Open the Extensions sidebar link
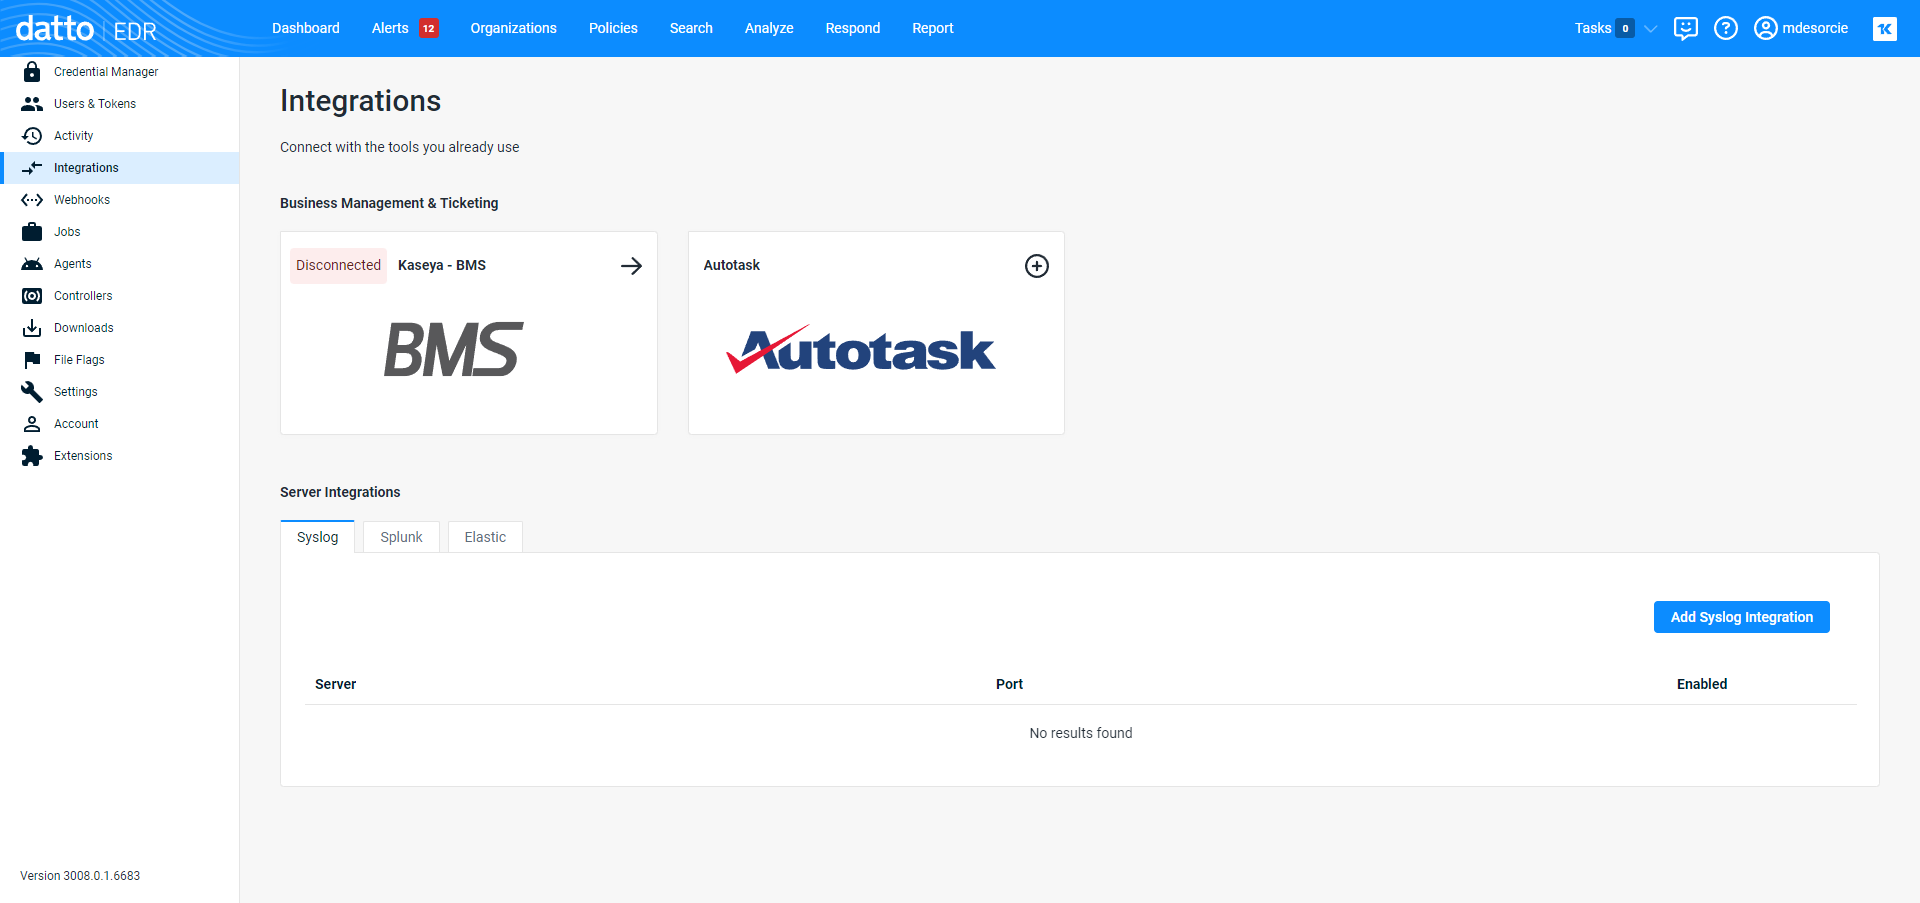Image resolution: width=1920 pixels, height=903 pixels. coord(83,456)
